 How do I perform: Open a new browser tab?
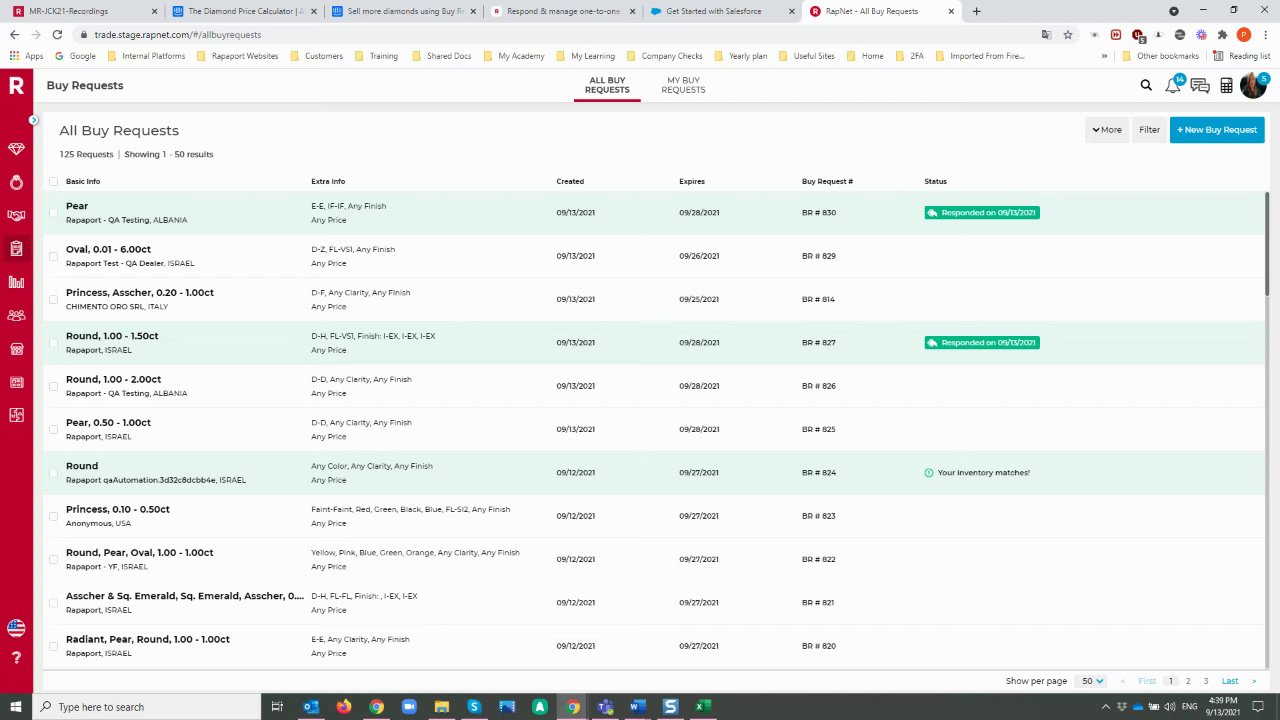[976, 11]
